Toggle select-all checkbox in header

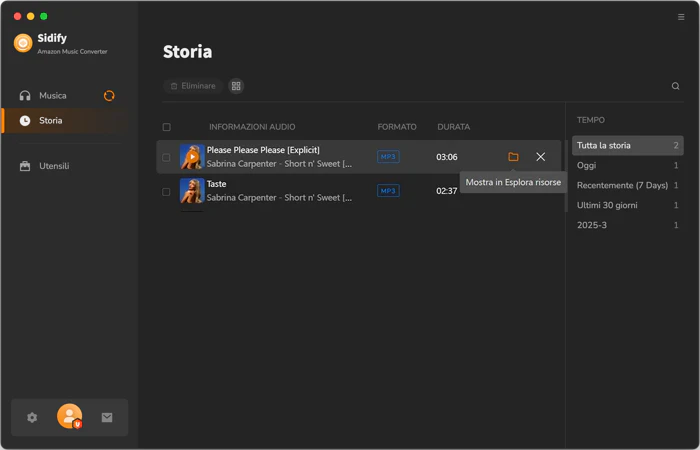(x=167, y=127)
